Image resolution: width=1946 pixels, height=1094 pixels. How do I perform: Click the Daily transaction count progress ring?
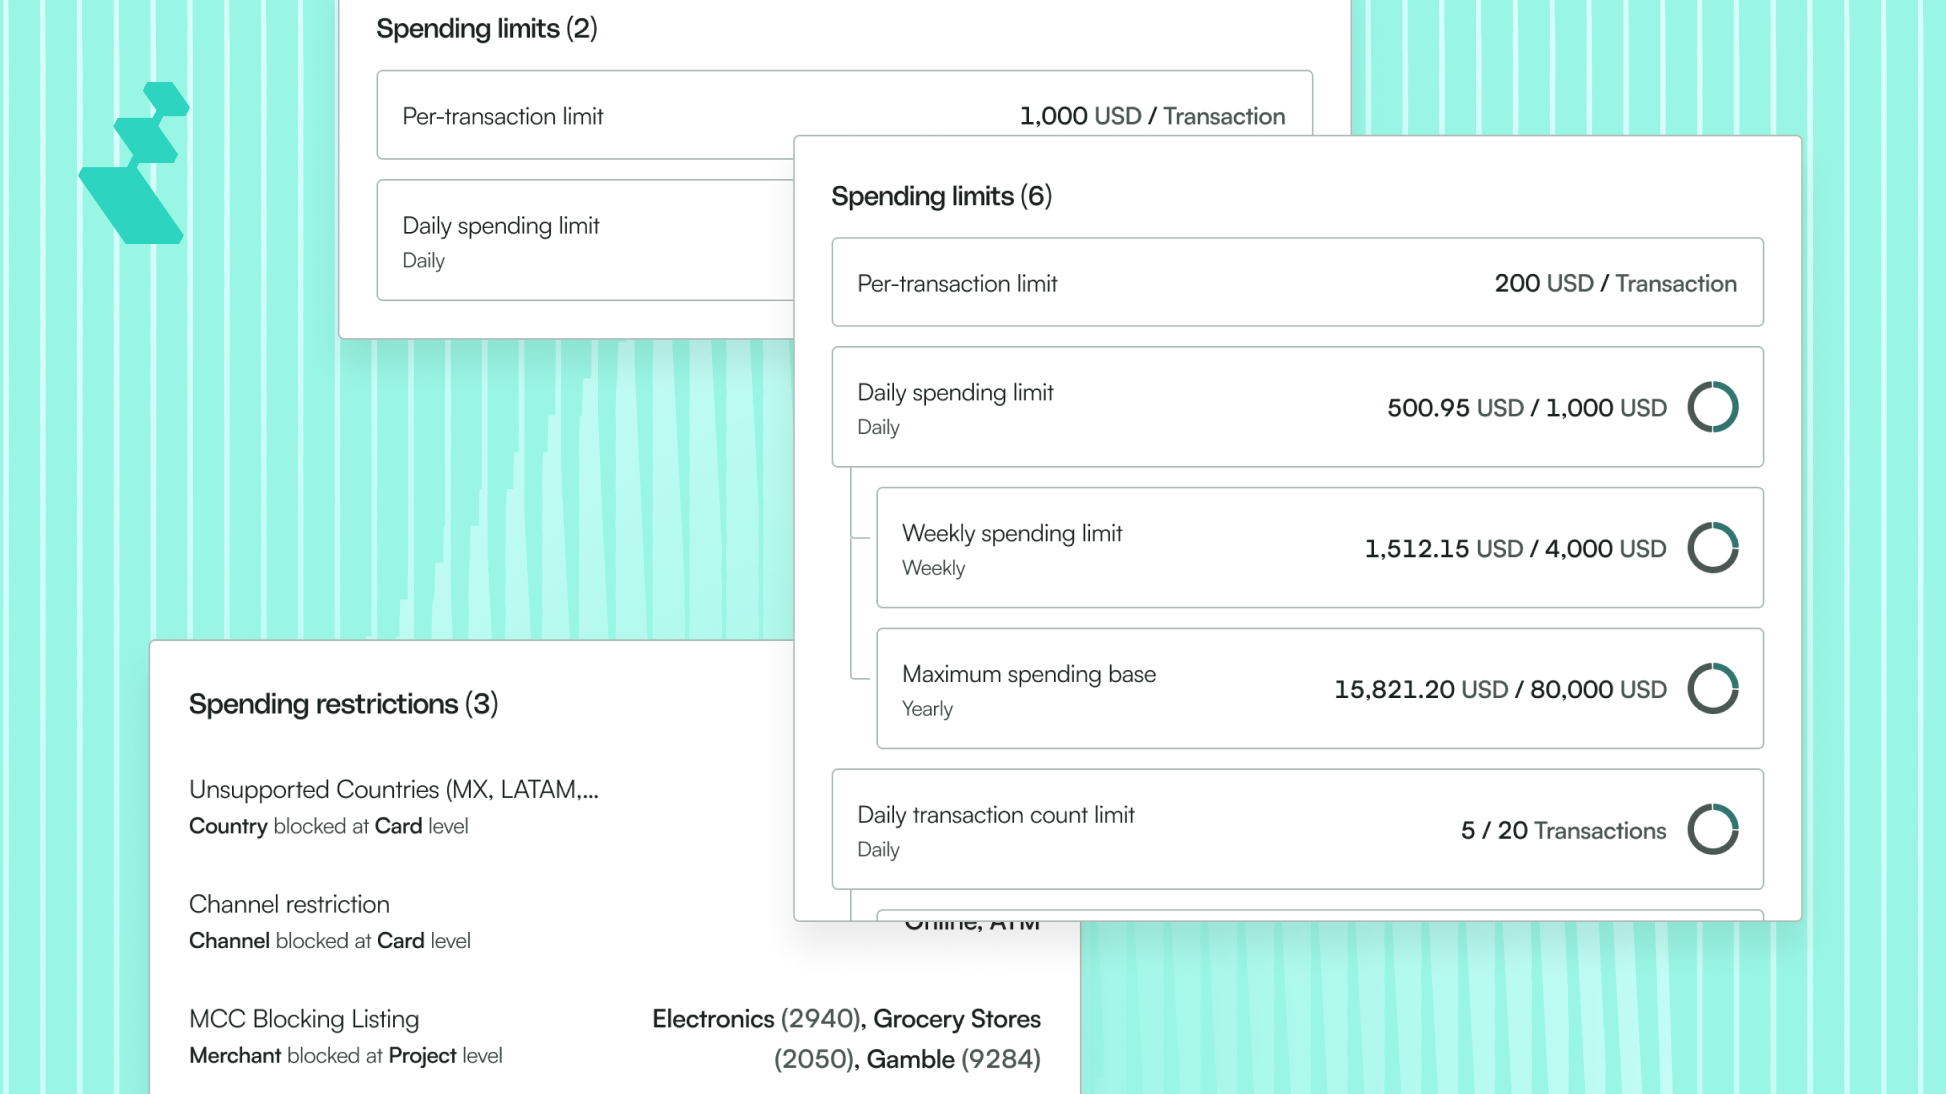[1713, 830]
